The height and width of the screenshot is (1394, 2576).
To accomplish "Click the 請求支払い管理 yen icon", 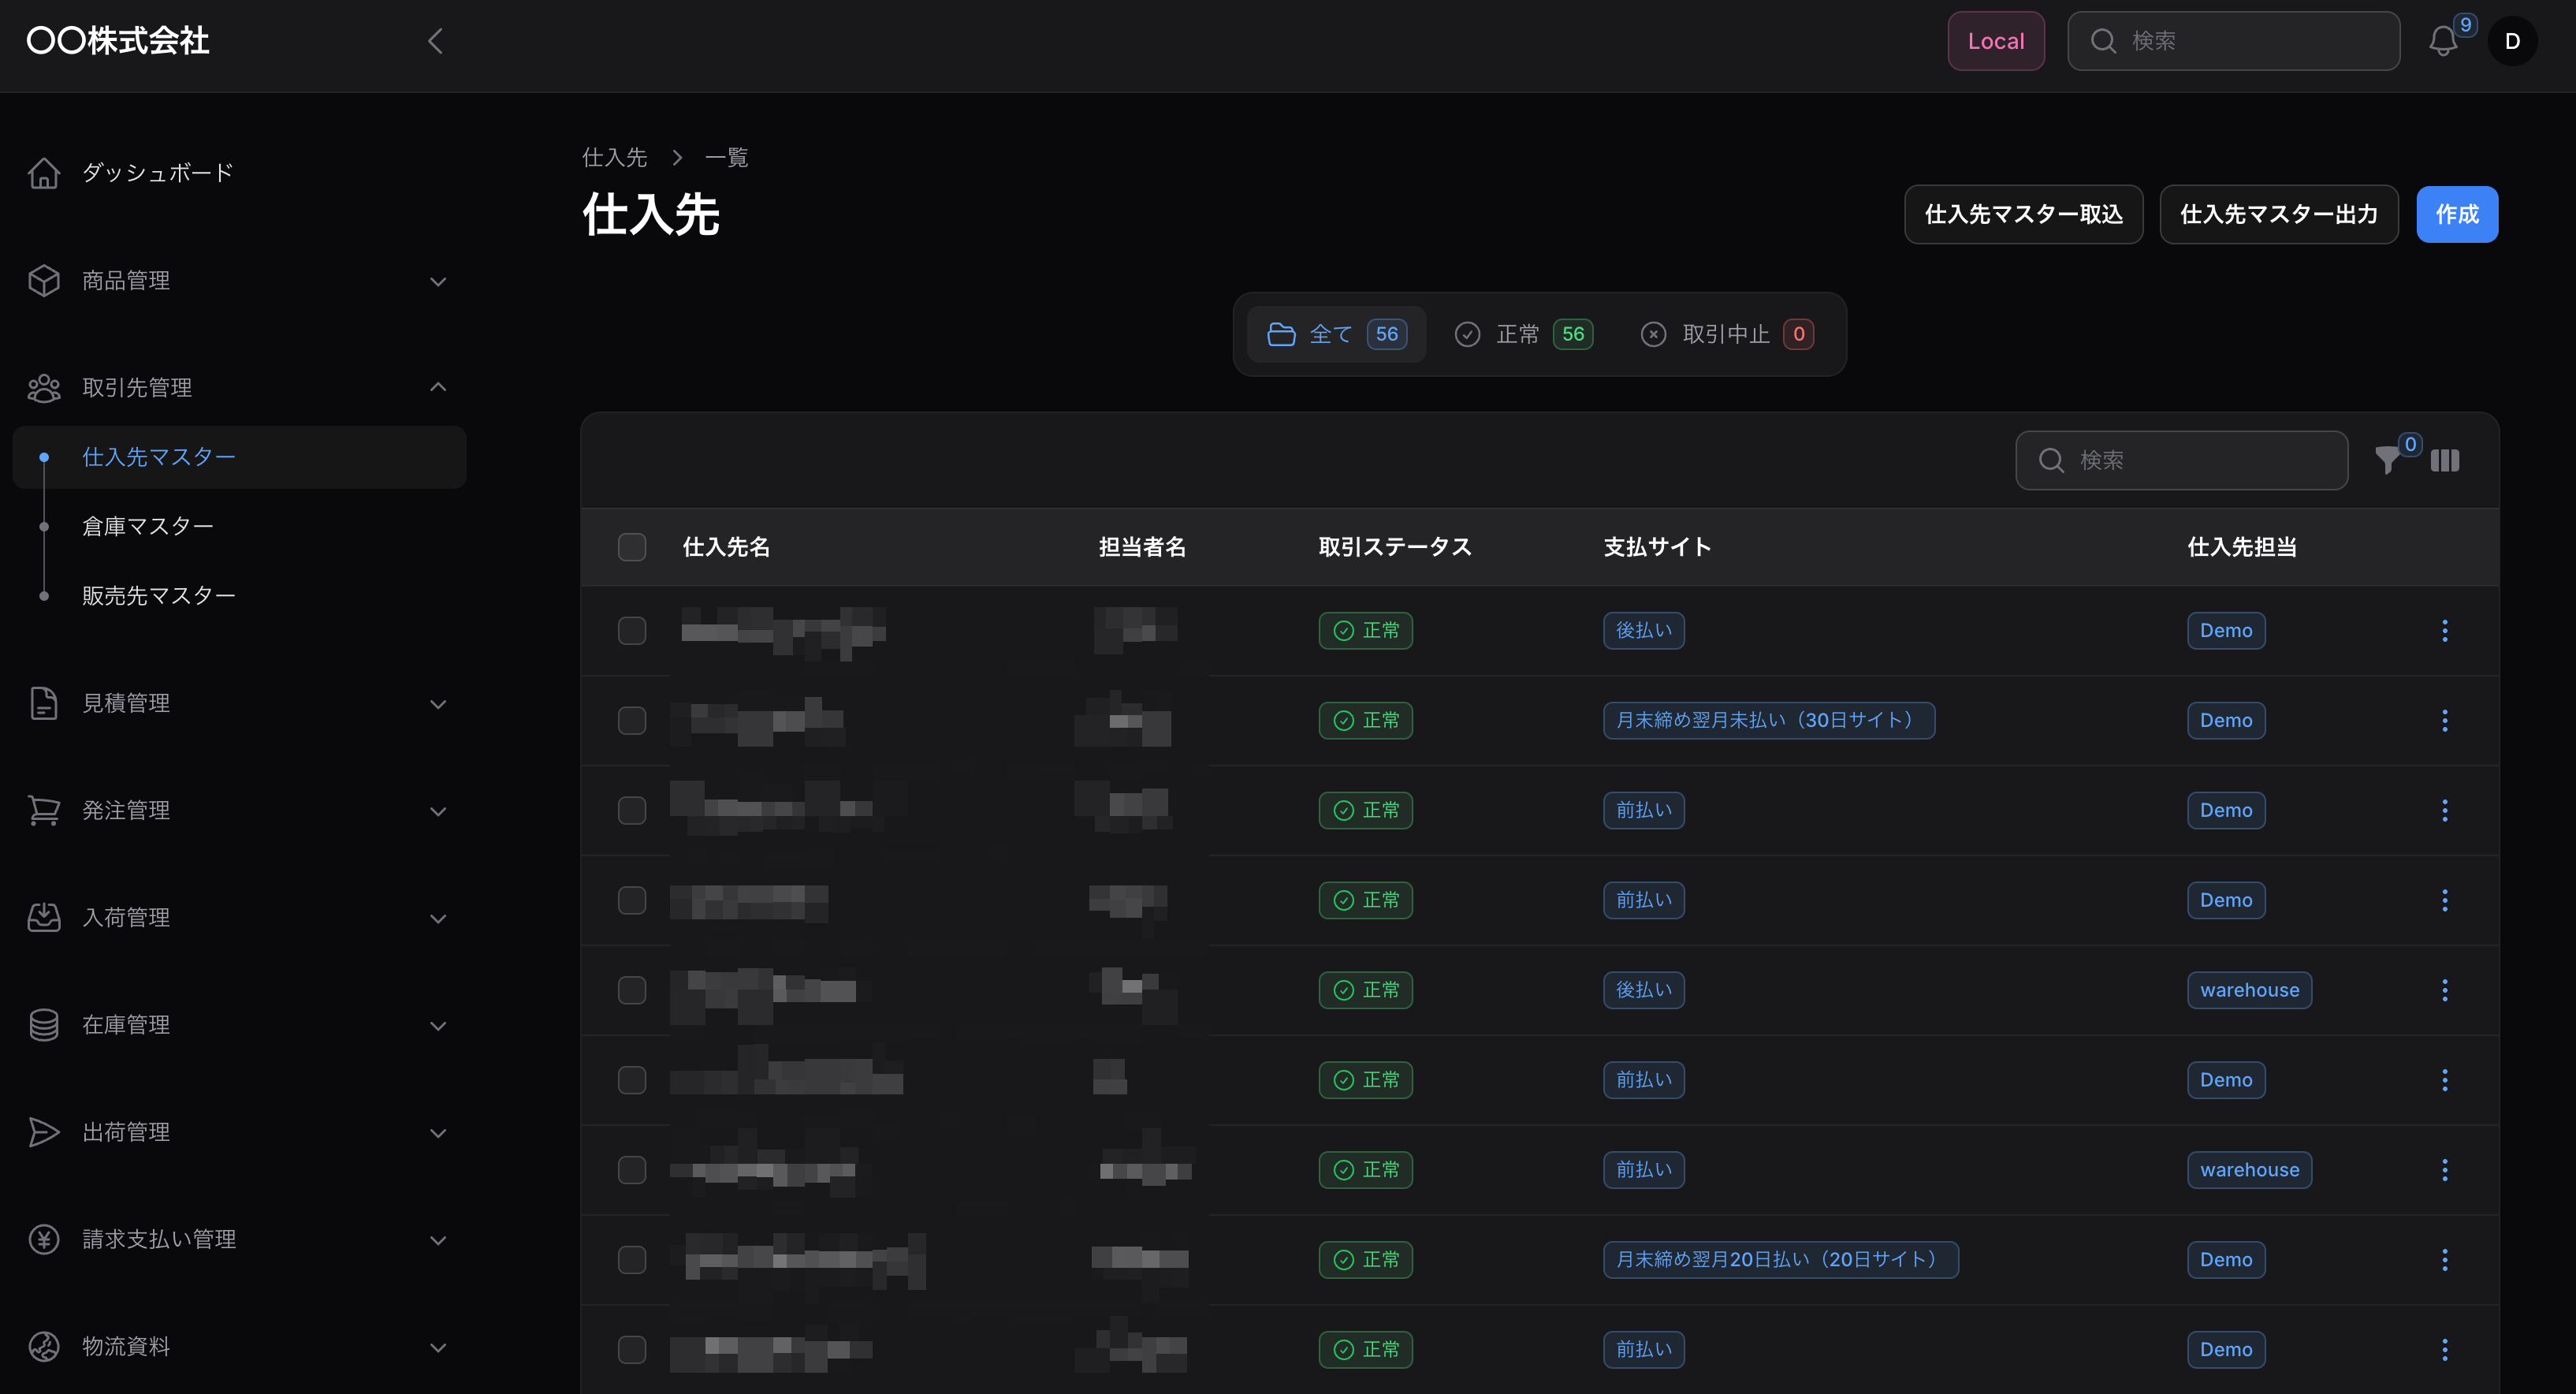I will pyautogui.click(x=44, y=1239).
